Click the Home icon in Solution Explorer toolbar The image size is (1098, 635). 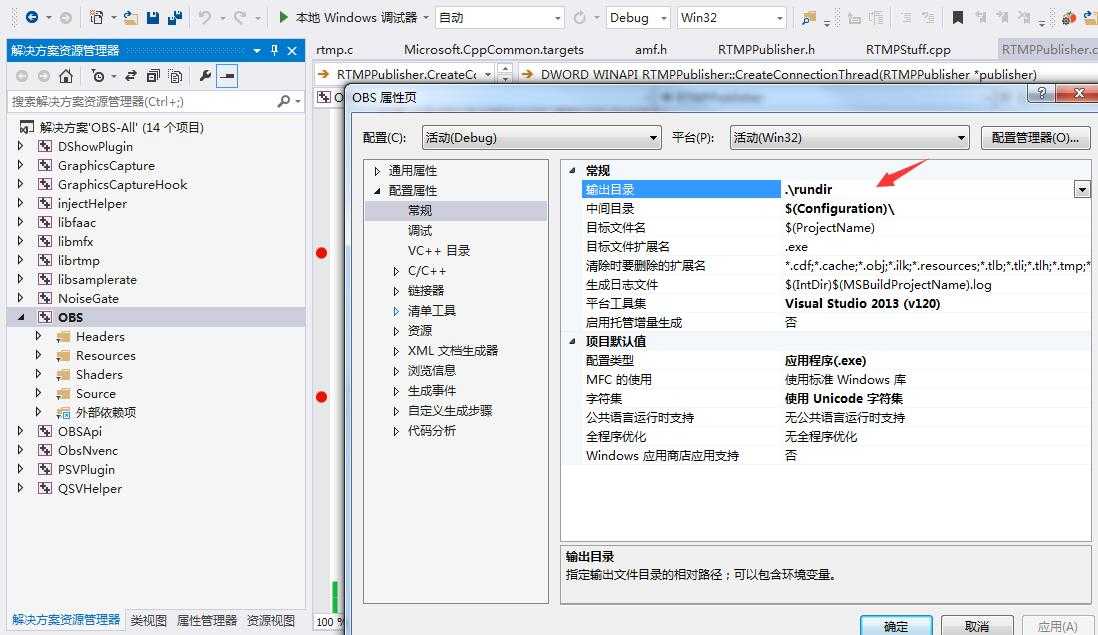(66, 76)
